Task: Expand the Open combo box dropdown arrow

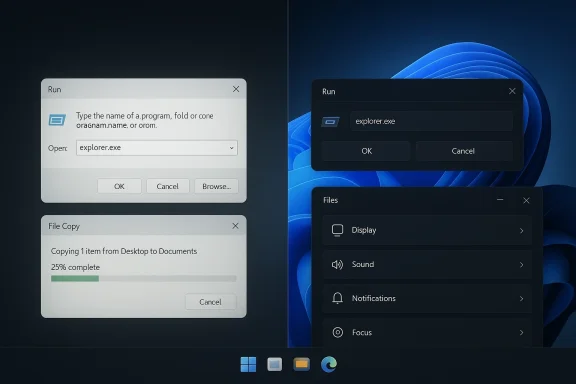Action: pos(231,148)
